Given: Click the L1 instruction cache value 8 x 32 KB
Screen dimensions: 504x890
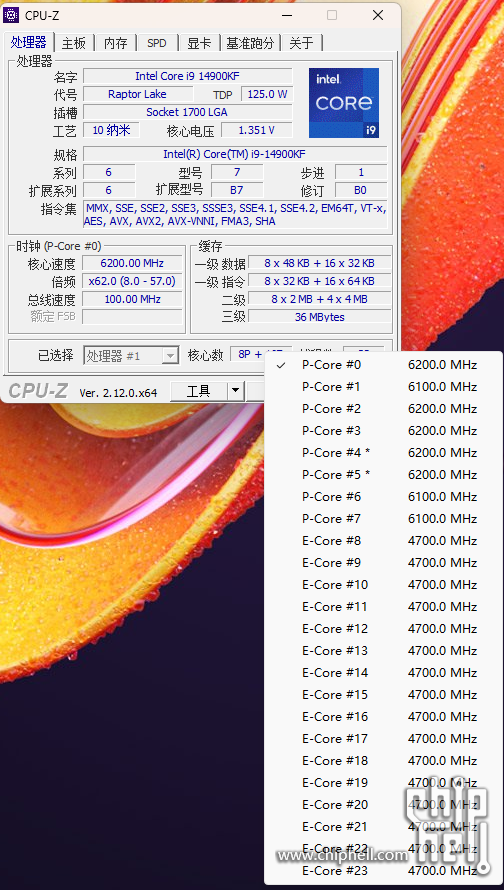Looking at the screenshot, I should tap(320, 282).
